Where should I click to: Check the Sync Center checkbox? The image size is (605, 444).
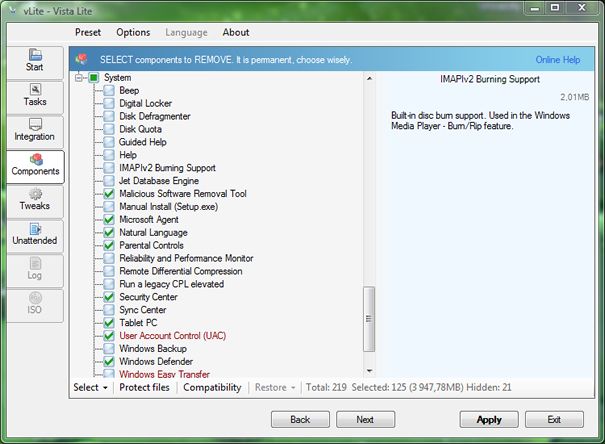(109, 310)
